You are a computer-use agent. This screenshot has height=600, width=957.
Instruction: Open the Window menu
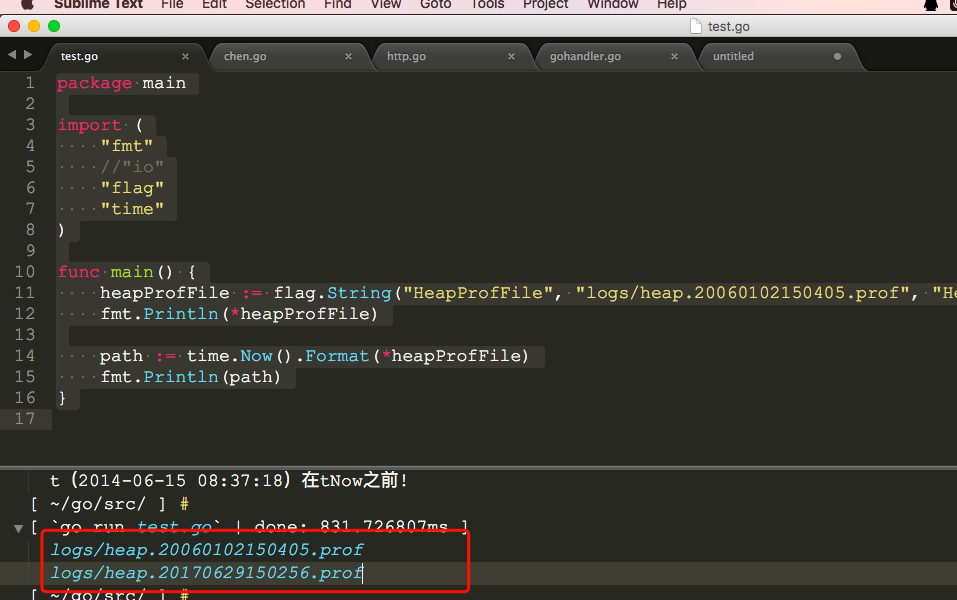click(x=612, y=4)
